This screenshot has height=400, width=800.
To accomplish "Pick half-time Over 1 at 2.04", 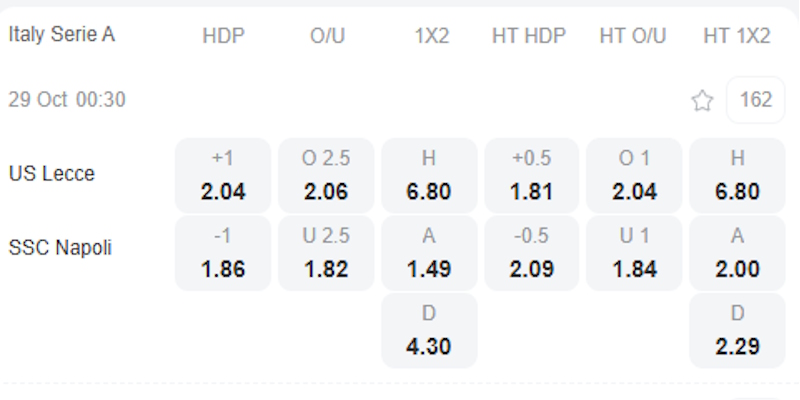I will tap(634, 176).
